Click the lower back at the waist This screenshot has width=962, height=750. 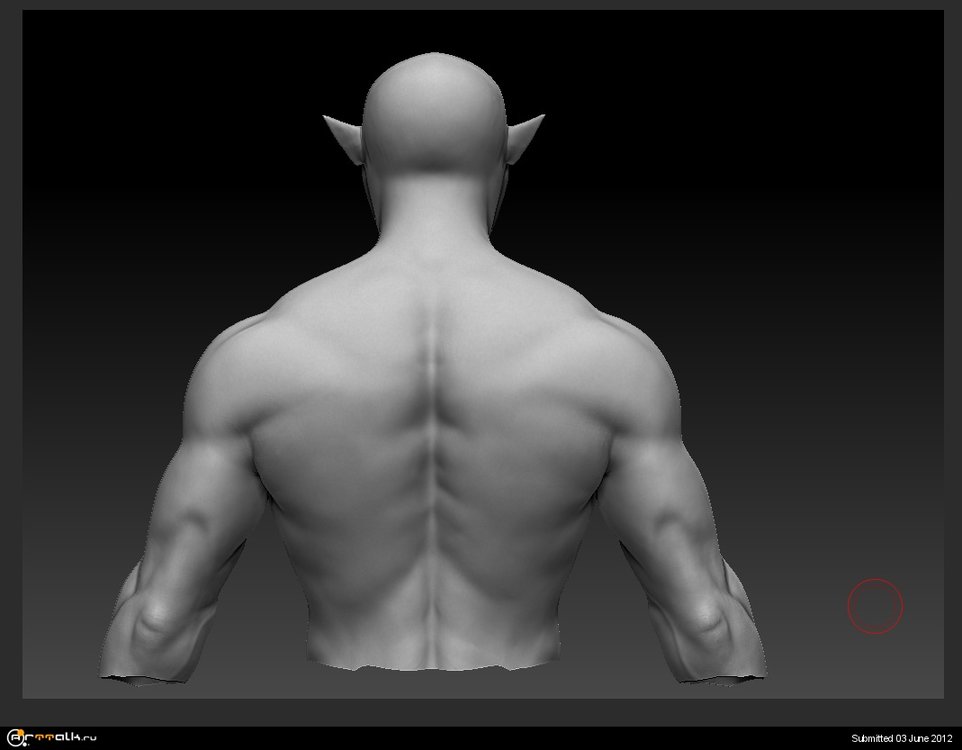pos(433,630)
